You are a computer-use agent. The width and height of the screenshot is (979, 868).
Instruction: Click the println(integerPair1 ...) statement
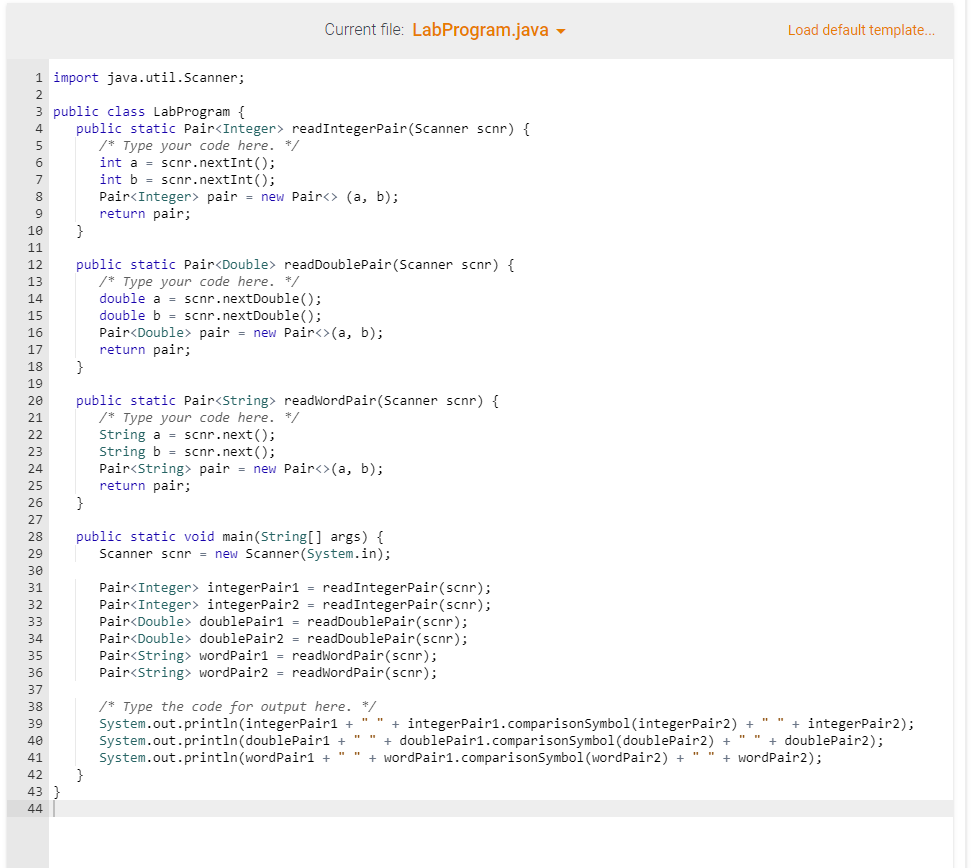pyautogui.click(x=506, y=724)
